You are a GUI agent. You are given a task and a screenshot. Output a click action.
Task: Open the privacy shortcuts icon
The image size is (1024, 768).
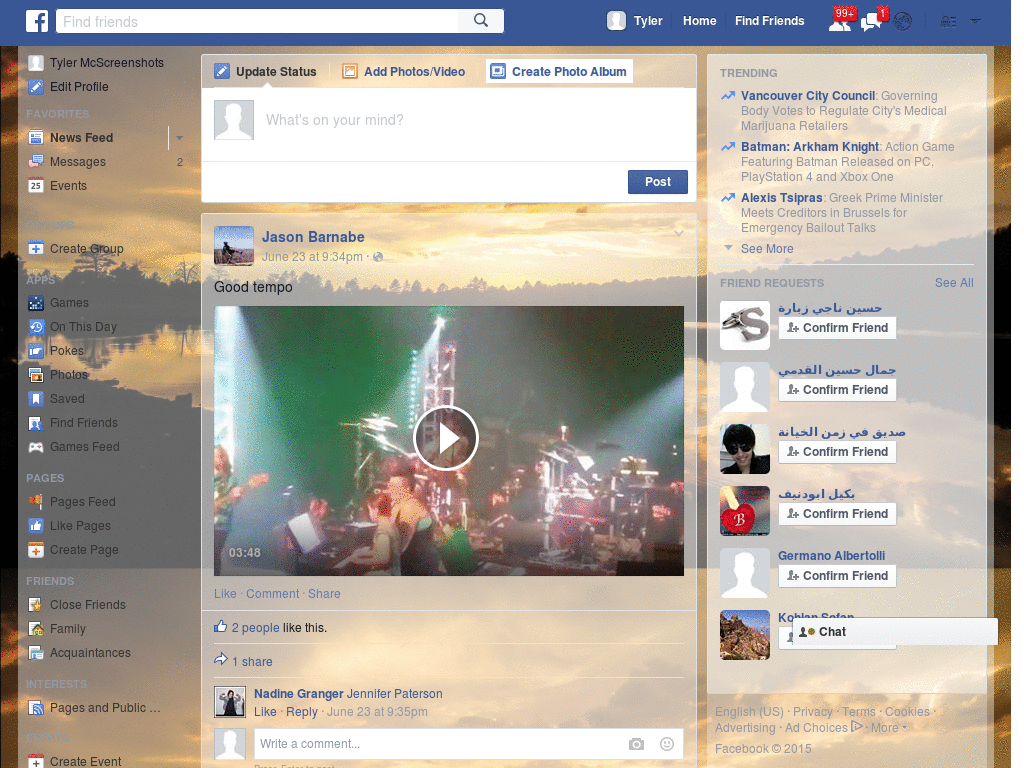(948, 21)
